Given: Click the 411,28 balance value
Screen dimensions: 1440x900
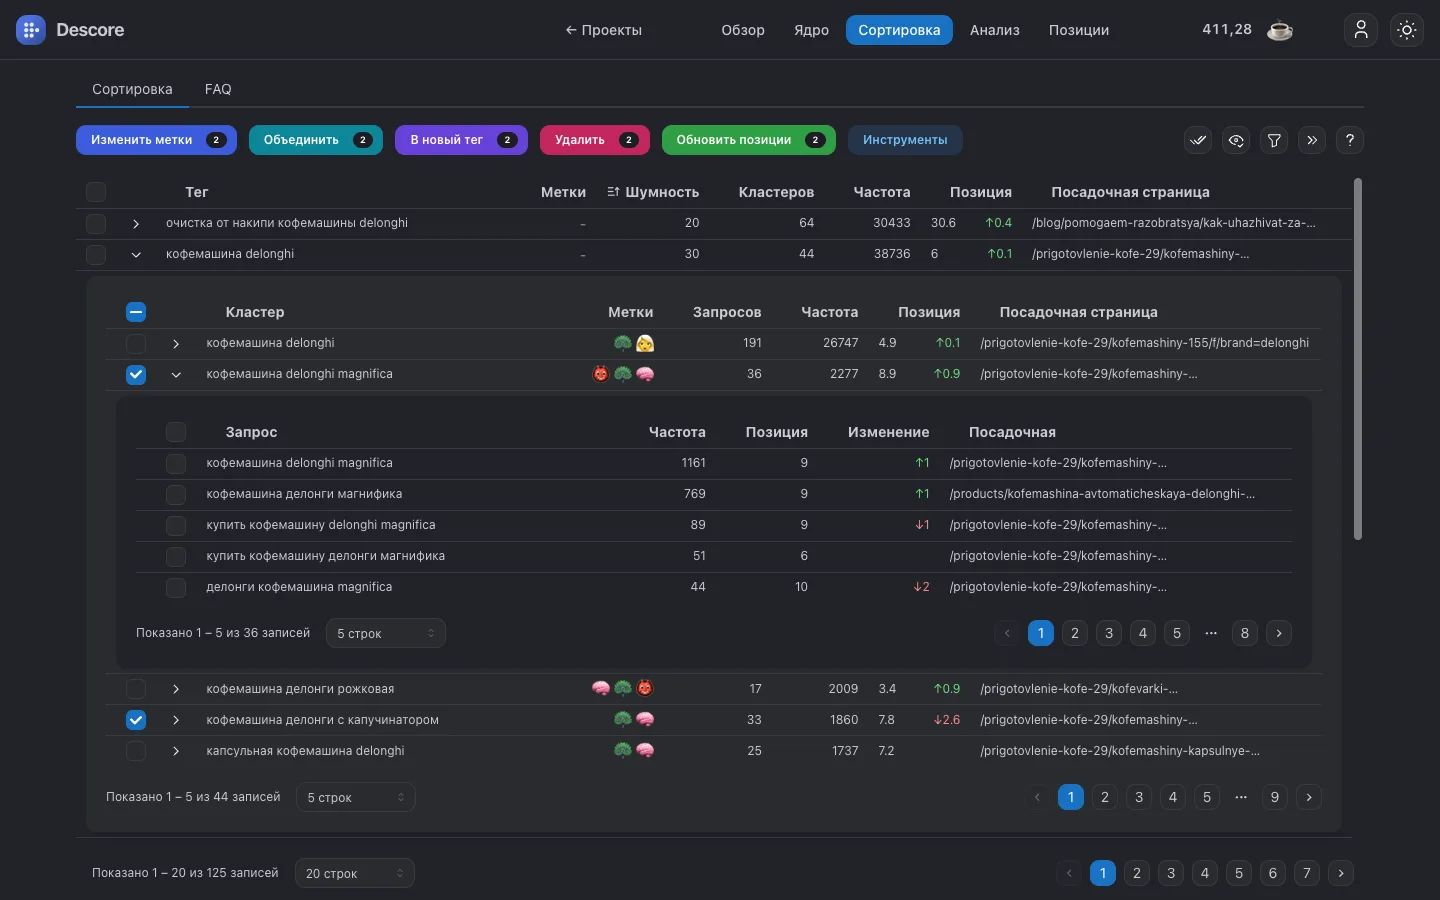Looking at the screenshot, I should click(x=1227, y=30).
